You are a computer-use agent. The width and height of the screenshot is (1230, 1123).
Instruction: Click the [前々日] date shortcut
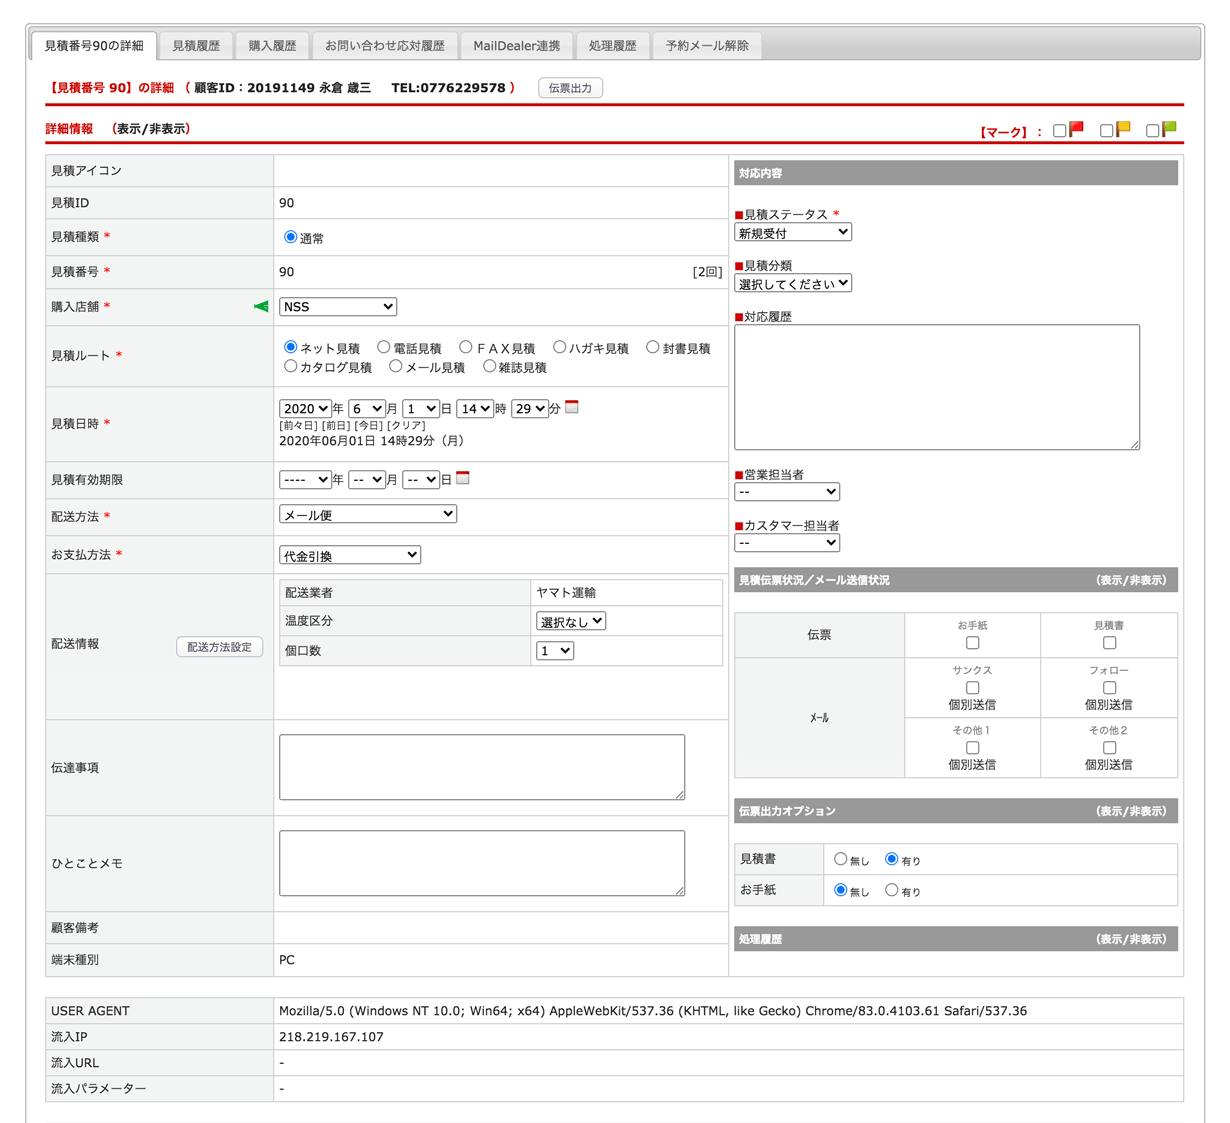(x=298, y=425)
